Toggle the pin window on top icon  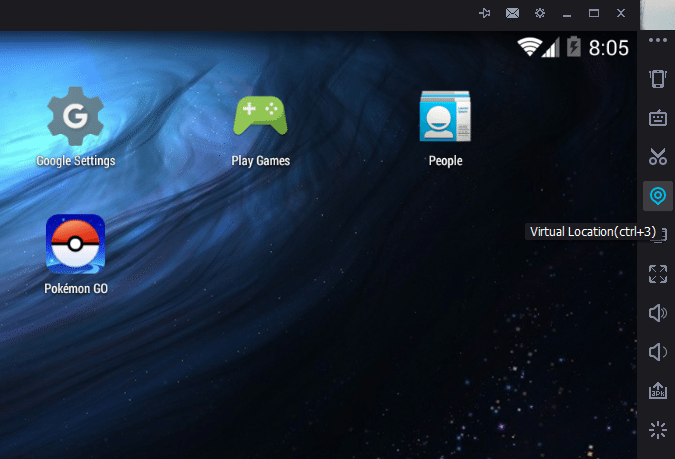(x=485, y=13)
